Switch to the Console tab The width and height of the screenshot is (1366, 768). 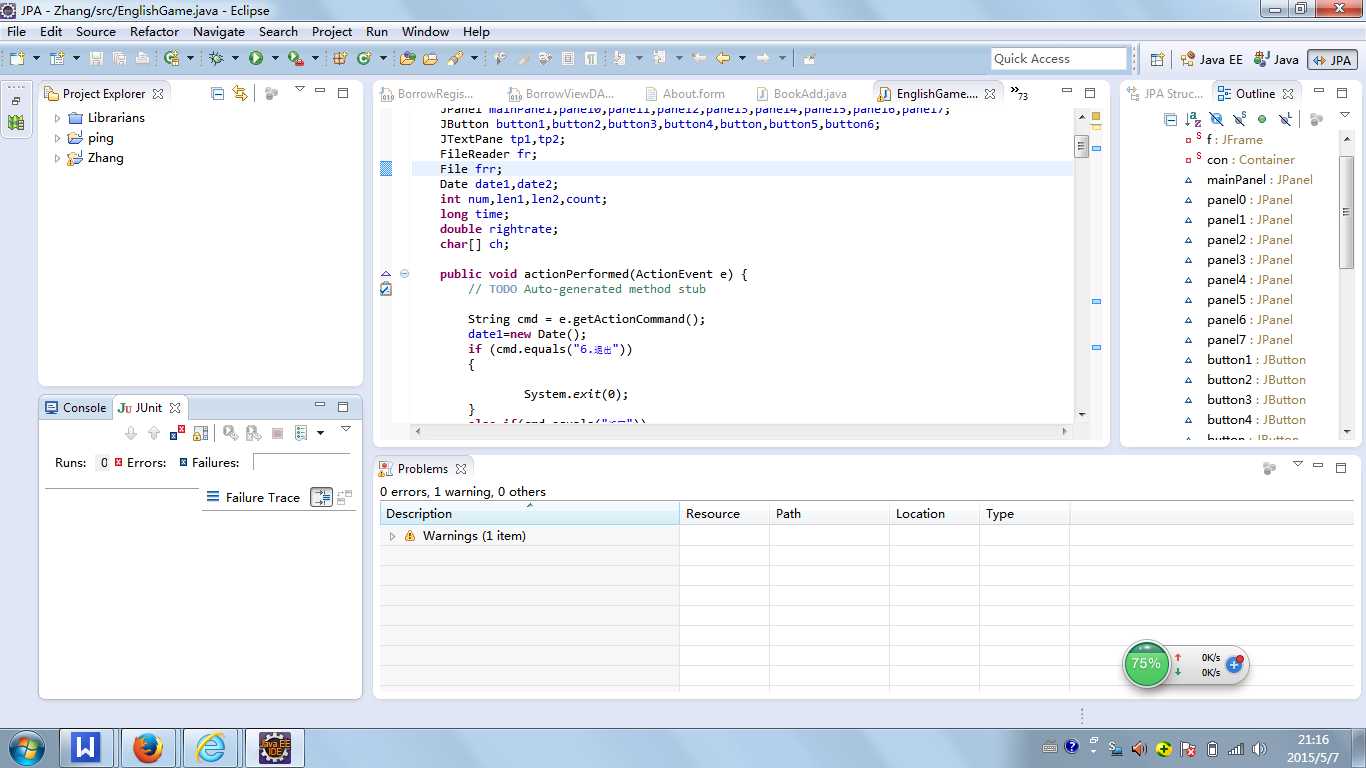pyautogui.click(x=75, y=408)
